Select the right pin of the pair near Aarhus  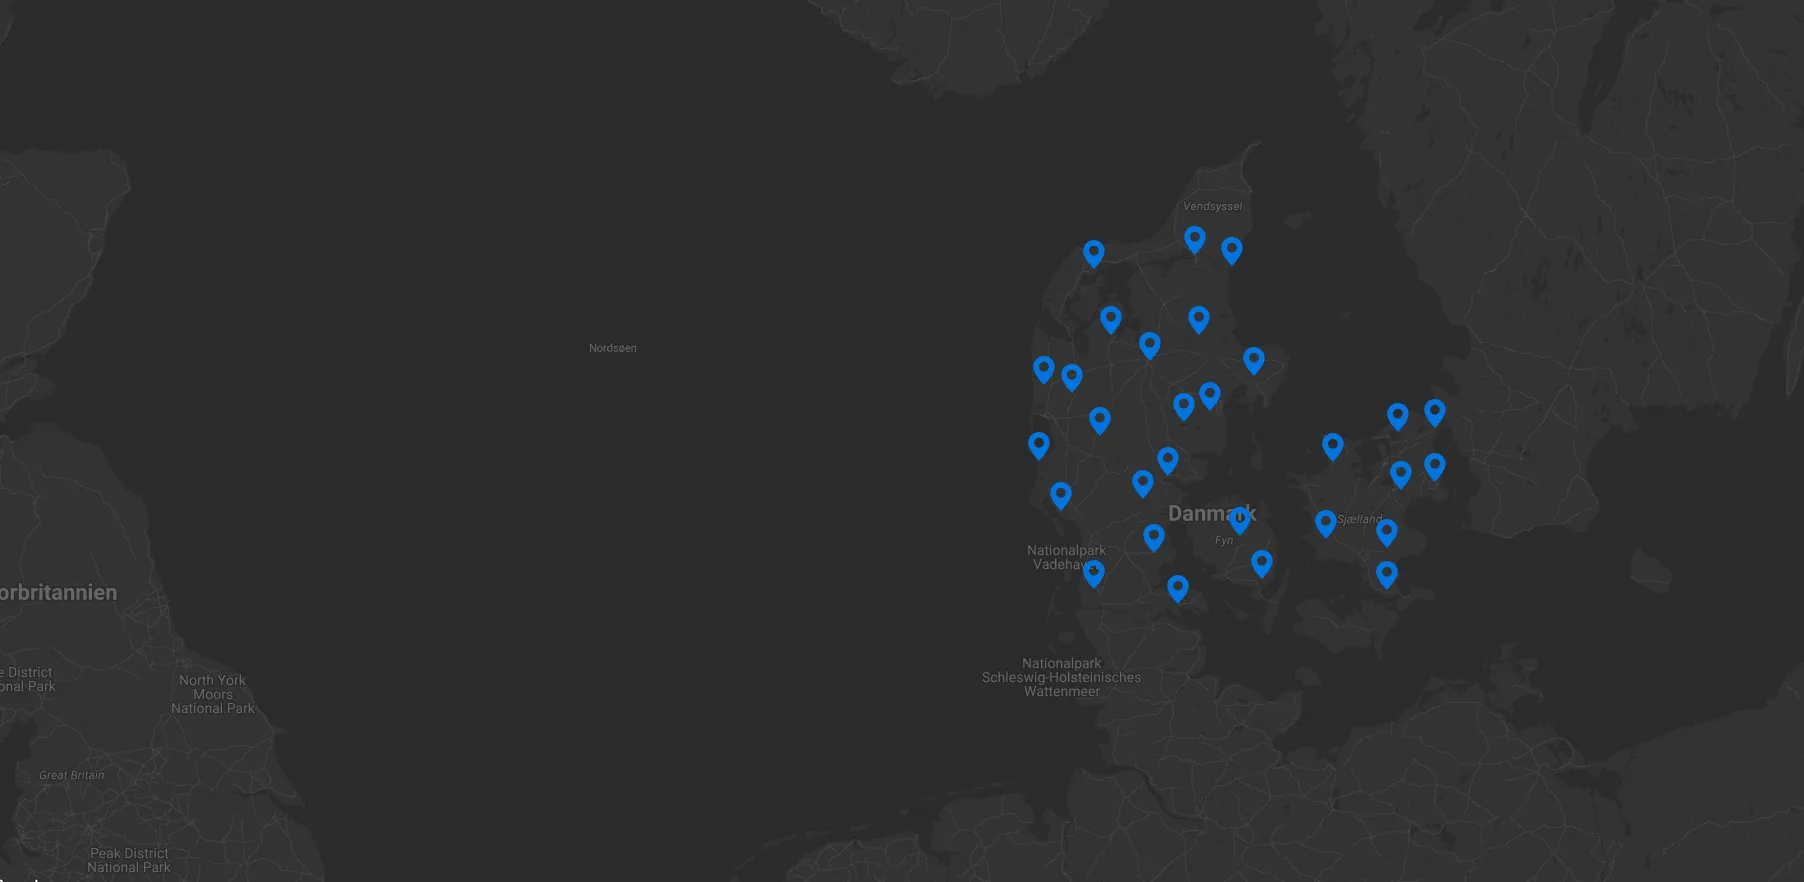pos(1210,395)
